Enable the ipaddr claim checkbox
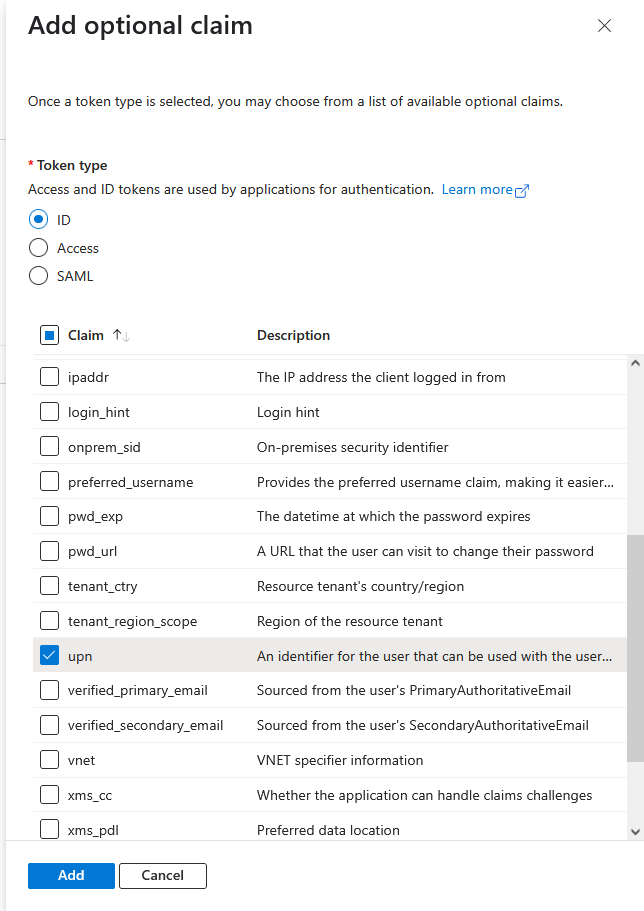Image resolution: width=644 pixels, height=911 pixels. point(49,378)
